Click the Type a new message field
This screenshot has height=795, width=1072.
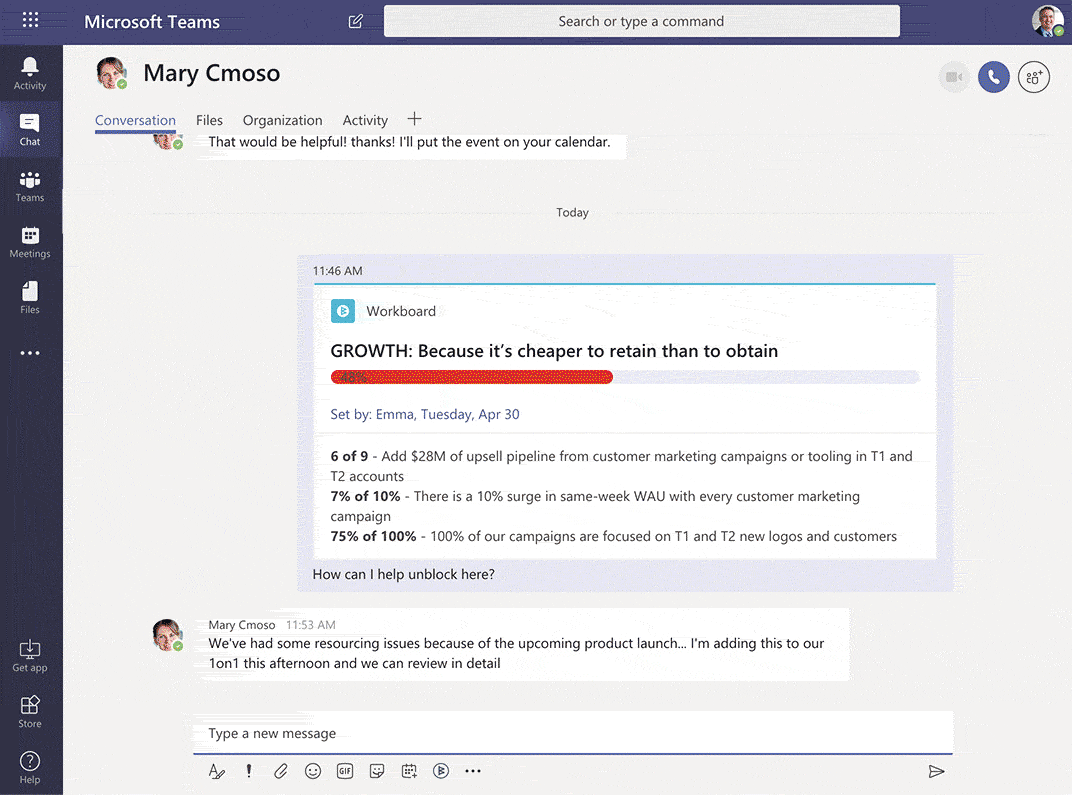tap(572, 733)
